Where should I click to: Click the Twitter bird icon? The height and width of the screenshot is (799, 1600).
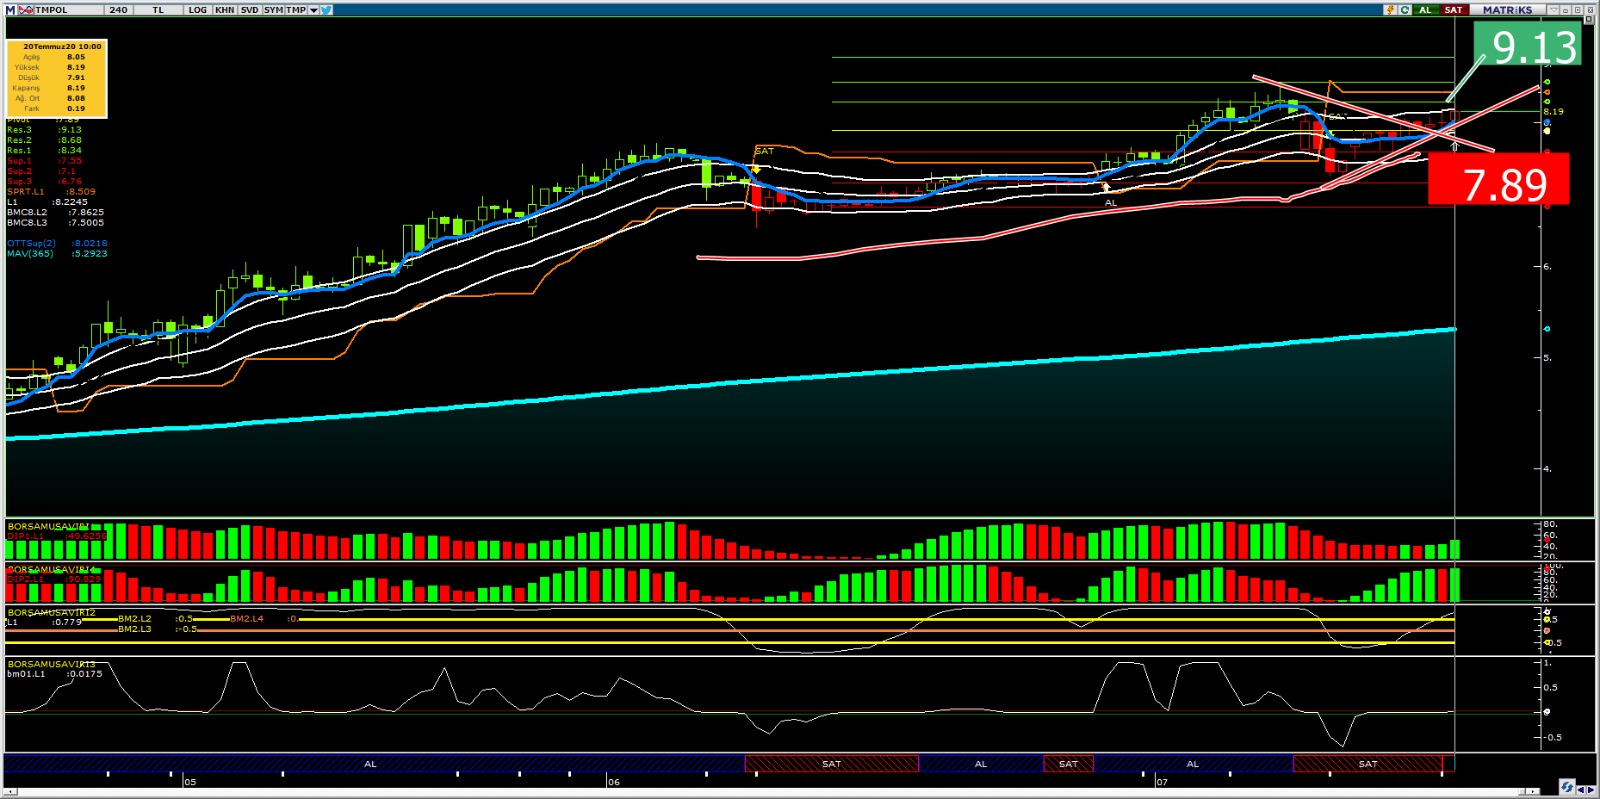coord(327,10)
